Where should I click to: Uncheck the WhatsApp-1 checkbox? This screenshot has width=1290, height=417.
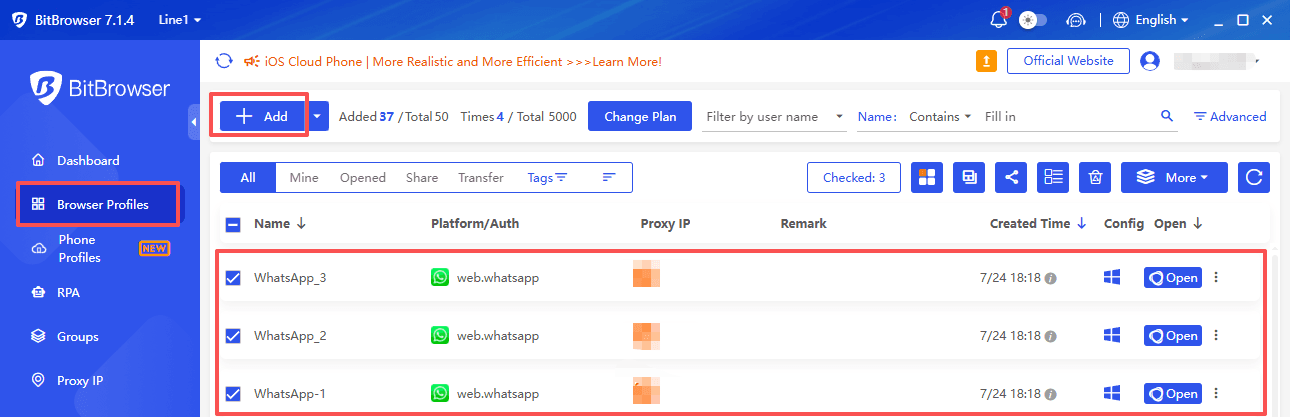pos(233,394)
